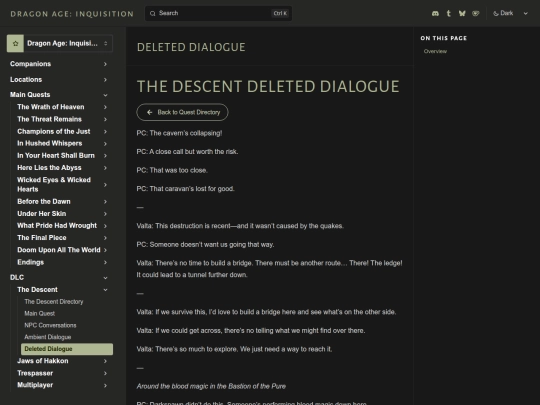
Task: Open The Final Piece quest
Action: point(42,238)
